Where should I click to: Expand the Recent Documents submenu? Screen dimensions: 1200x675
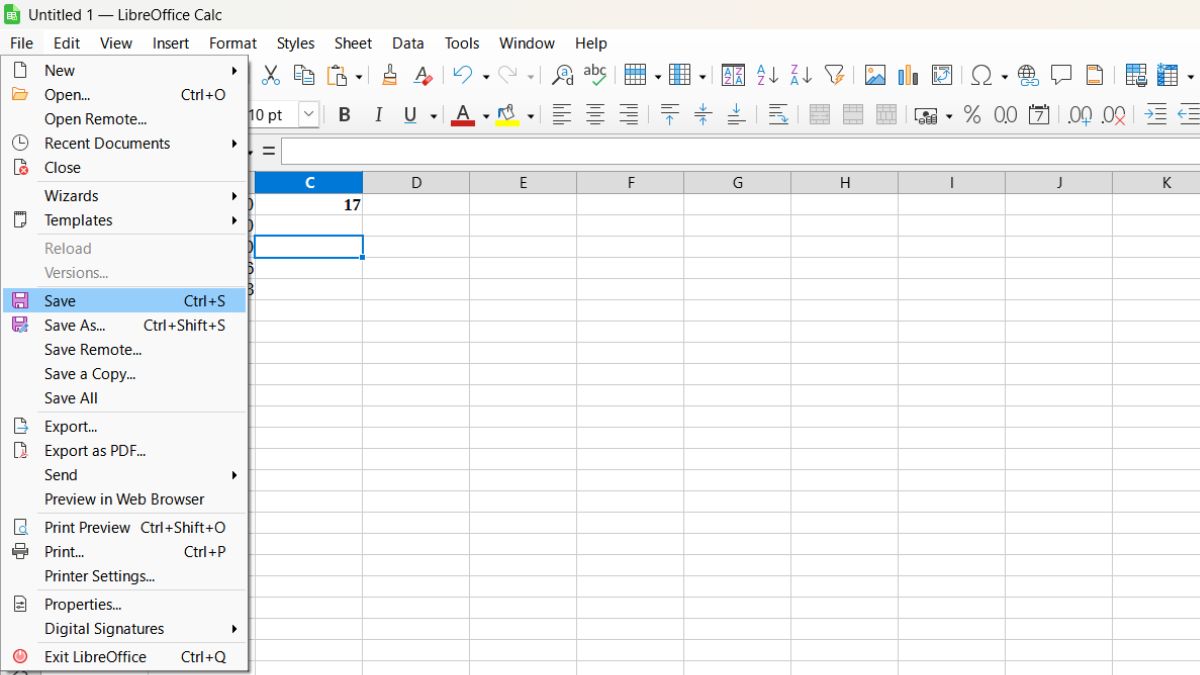[x=125, y=143]
